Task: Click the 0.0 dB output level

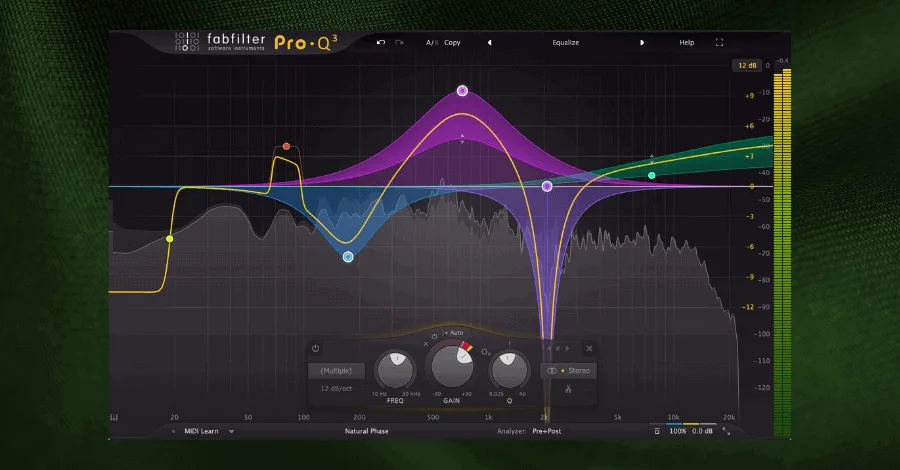Action: pyautogui.click(x=702, y=431)
